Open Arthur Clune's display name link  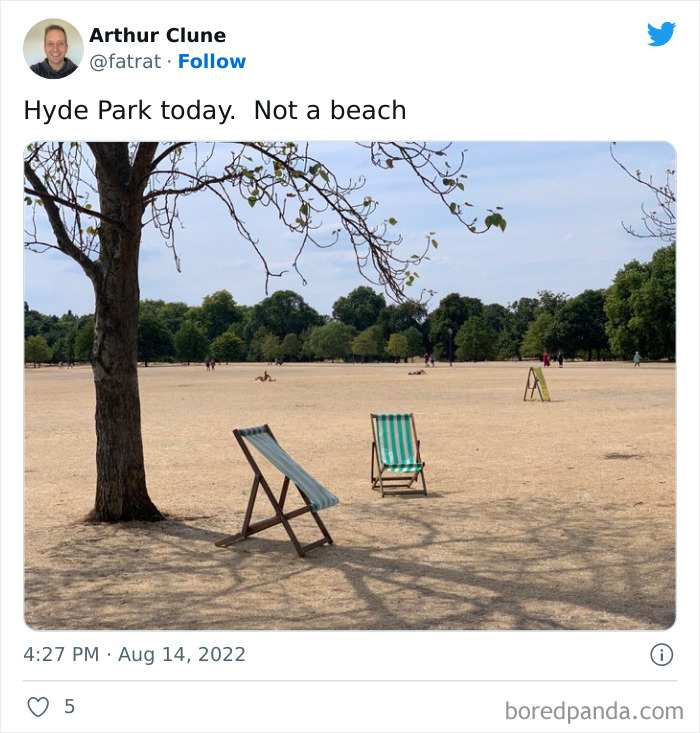click(x=158, y=35)
